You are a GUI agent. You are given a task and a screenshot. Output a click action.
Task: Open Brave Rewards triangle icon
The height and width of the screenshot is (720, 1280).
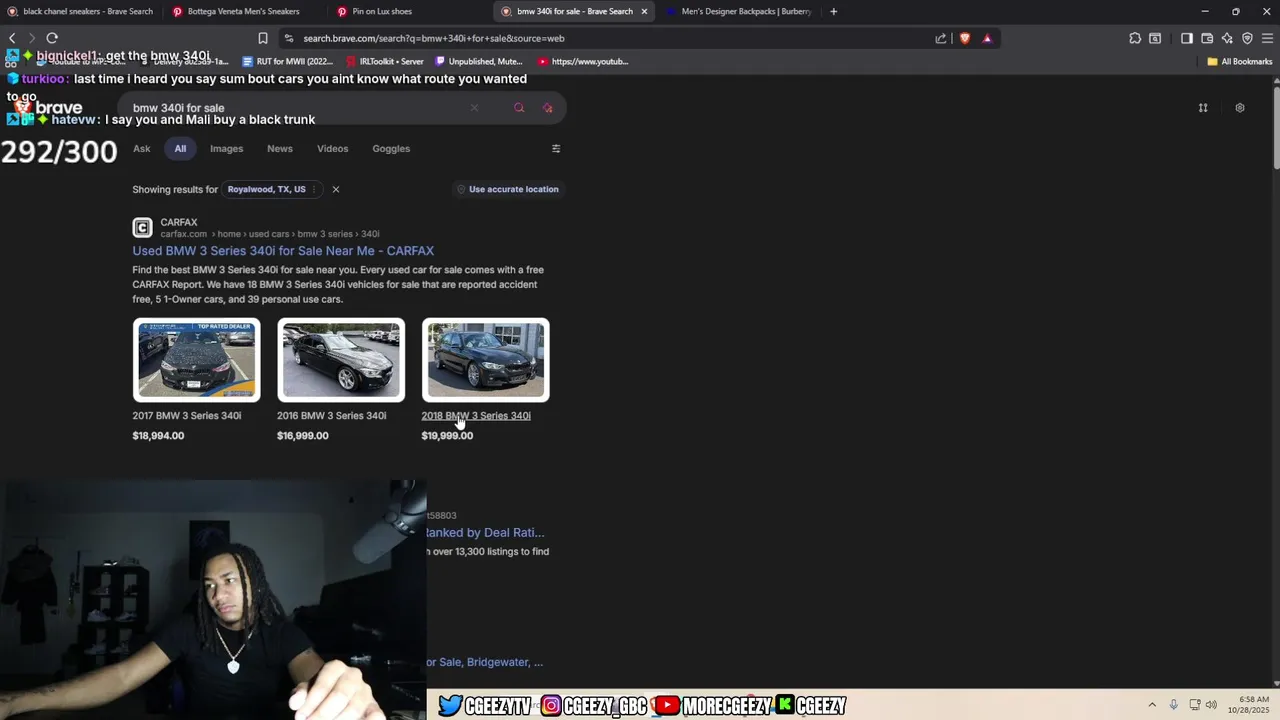tap(987, 38)
